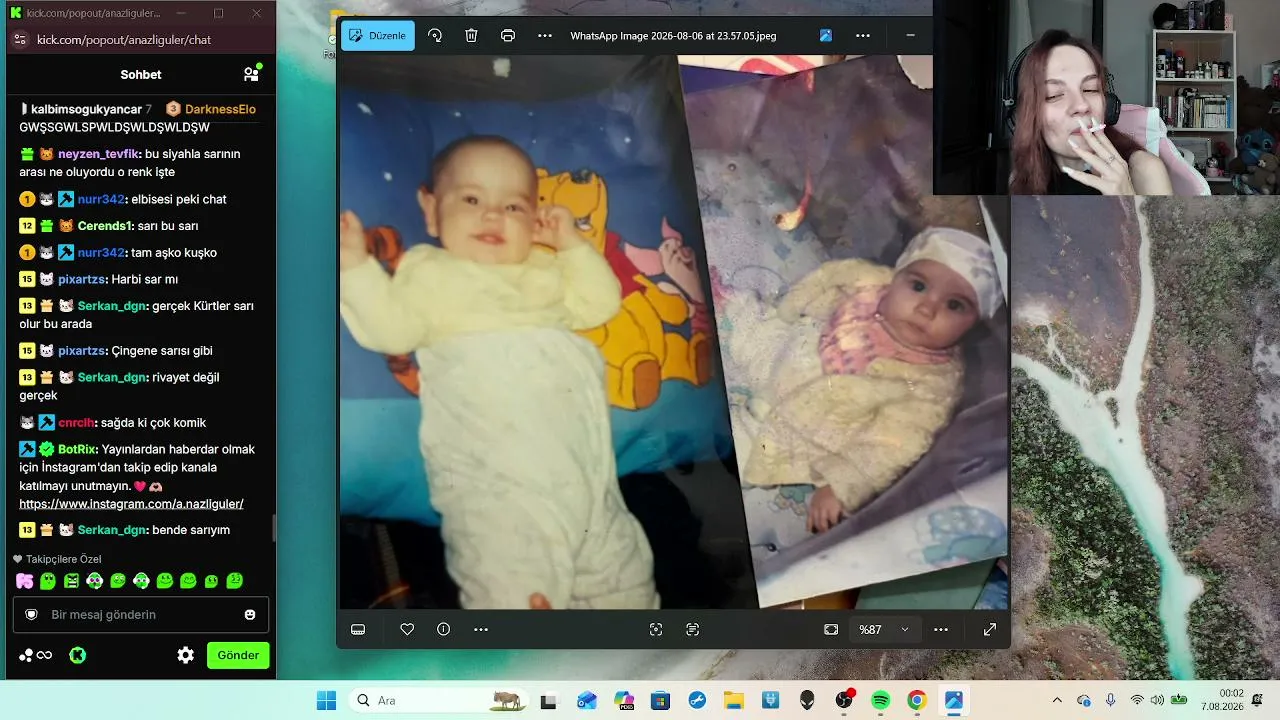Select the angry green square emote
This screenshot has height=720, width=1280.
71,581
